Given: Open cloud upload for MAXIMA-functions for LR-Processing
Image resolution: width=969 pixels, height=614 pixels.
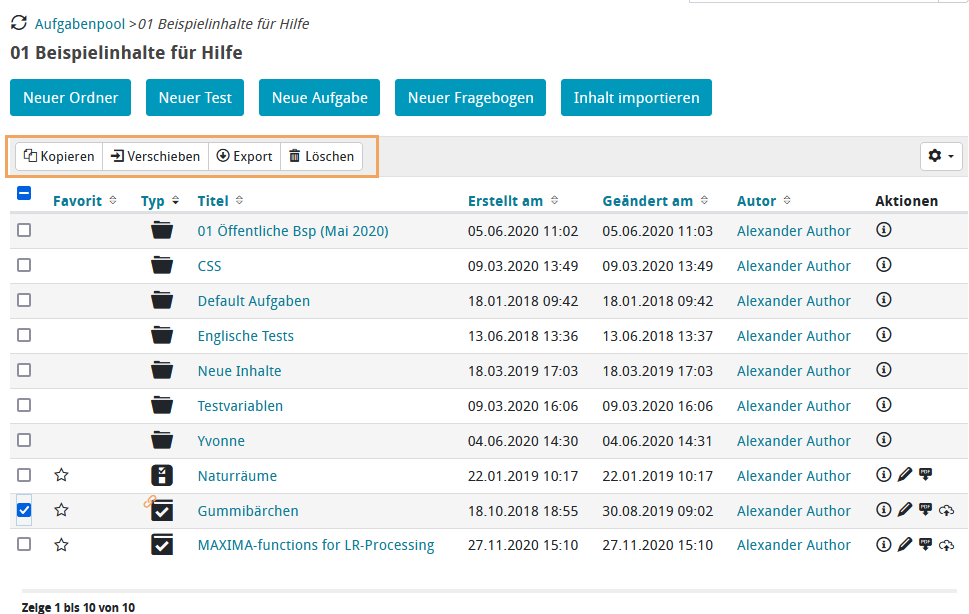Looking at the screenshot, I should pyautogui.click(x=947, y=544).
